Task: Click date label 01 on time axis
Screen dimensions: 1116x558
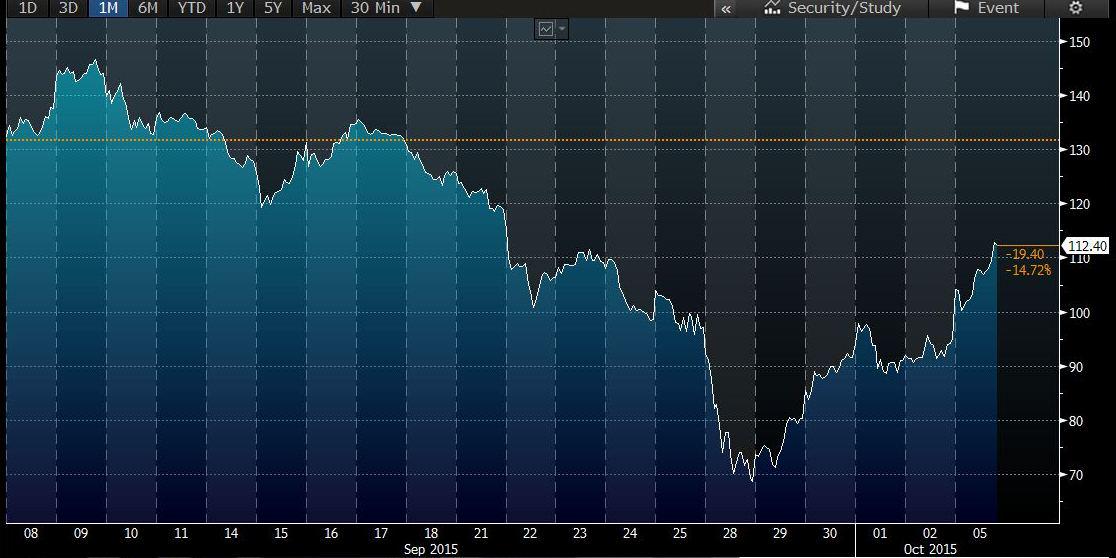Action: coord(881,532)
